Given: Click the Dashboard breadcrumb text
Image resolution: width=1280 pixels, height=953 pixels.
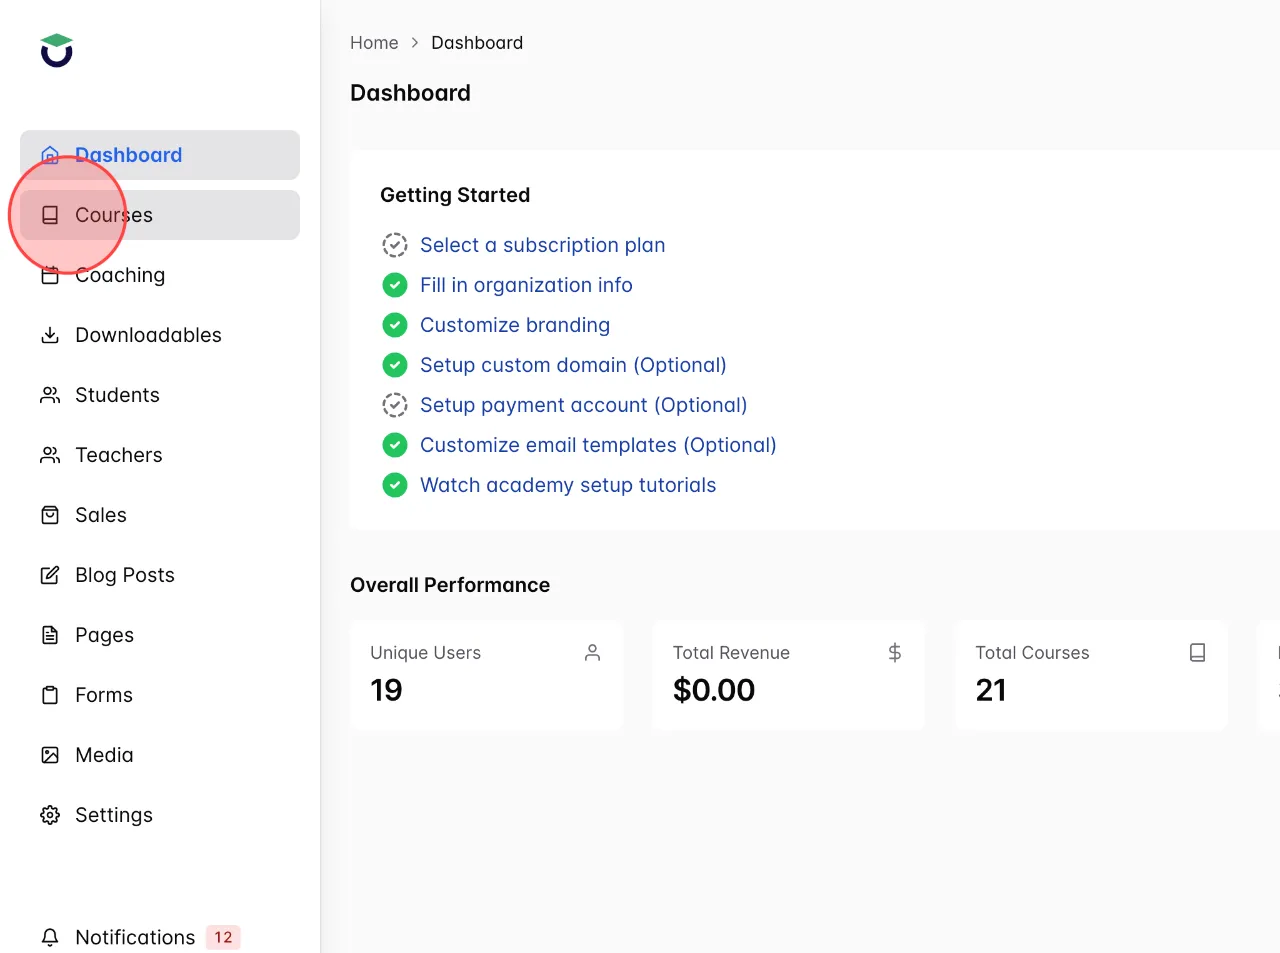Looking at the screenshot, I should (x=477, y=43).
